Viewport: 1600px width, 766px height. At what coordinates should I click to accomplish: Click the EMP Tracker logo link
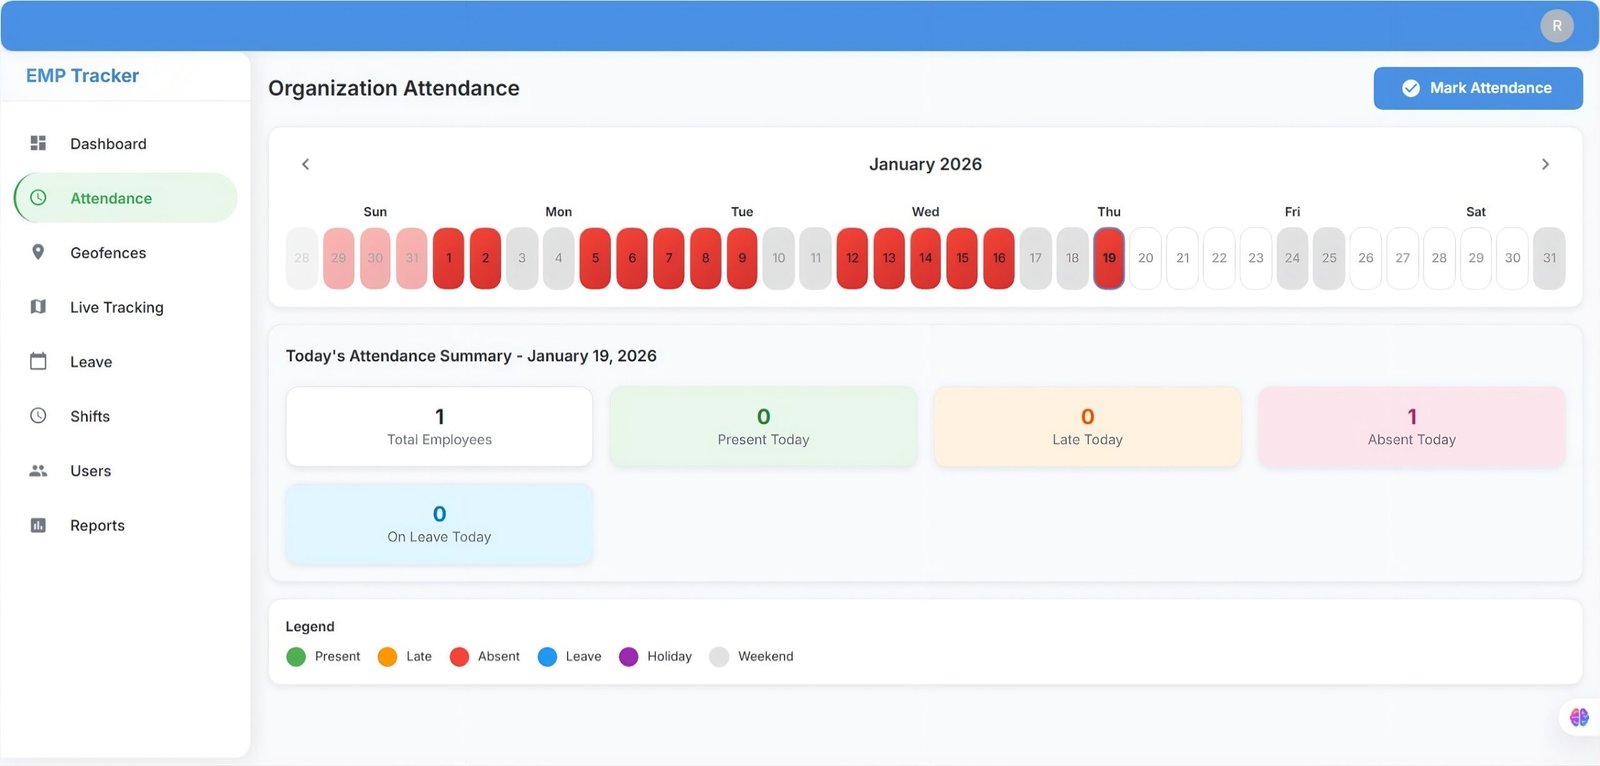pos(82,76)
